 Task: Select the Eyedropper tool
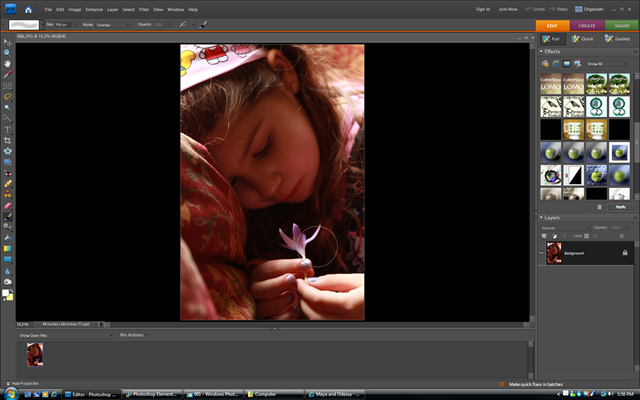coord(7,75)
